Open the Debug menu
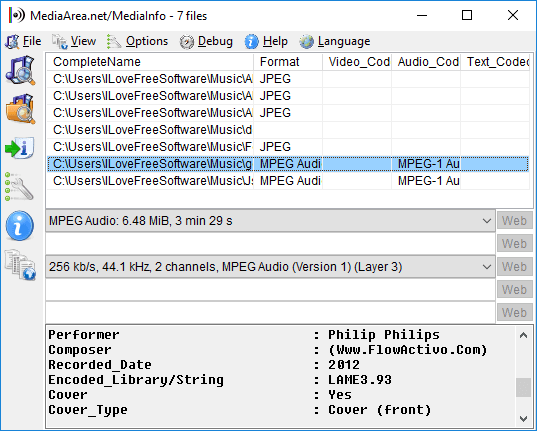The width and height of the screenshot is (537, 431). (215, 41)
